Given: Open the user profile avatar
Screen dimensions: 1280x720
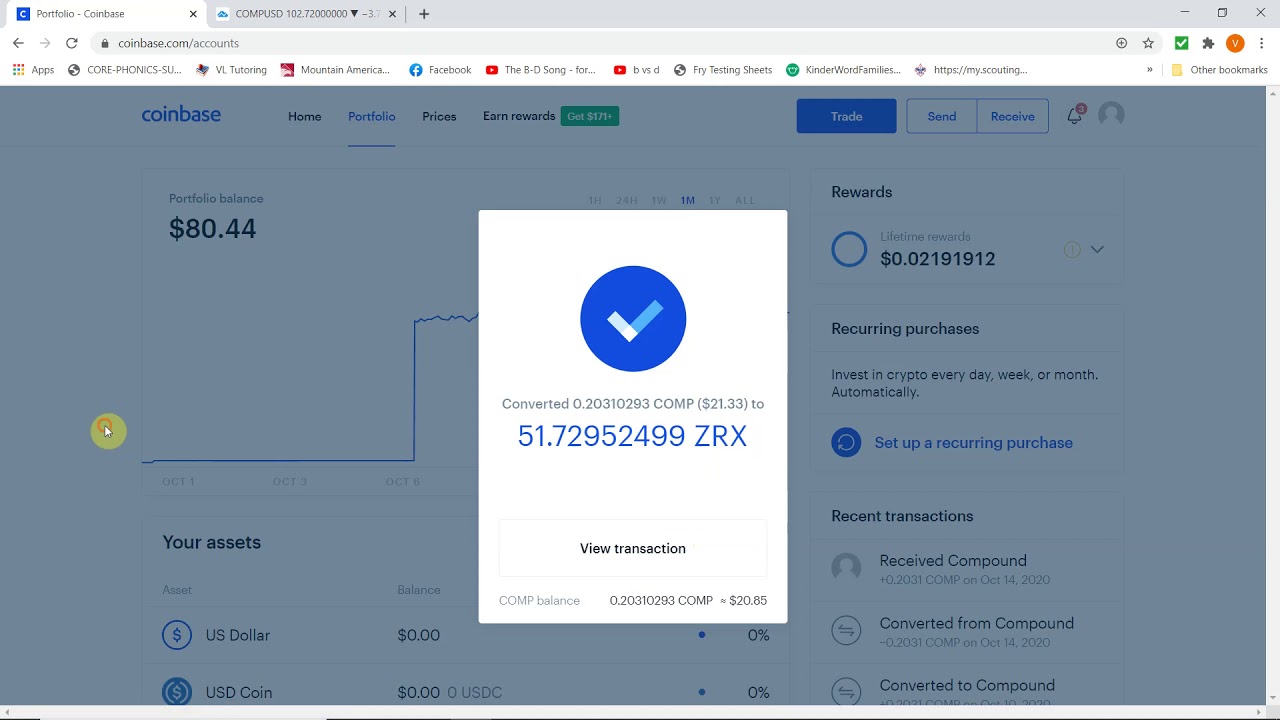Looking at the screenshot, I should tap(1111, 115).
